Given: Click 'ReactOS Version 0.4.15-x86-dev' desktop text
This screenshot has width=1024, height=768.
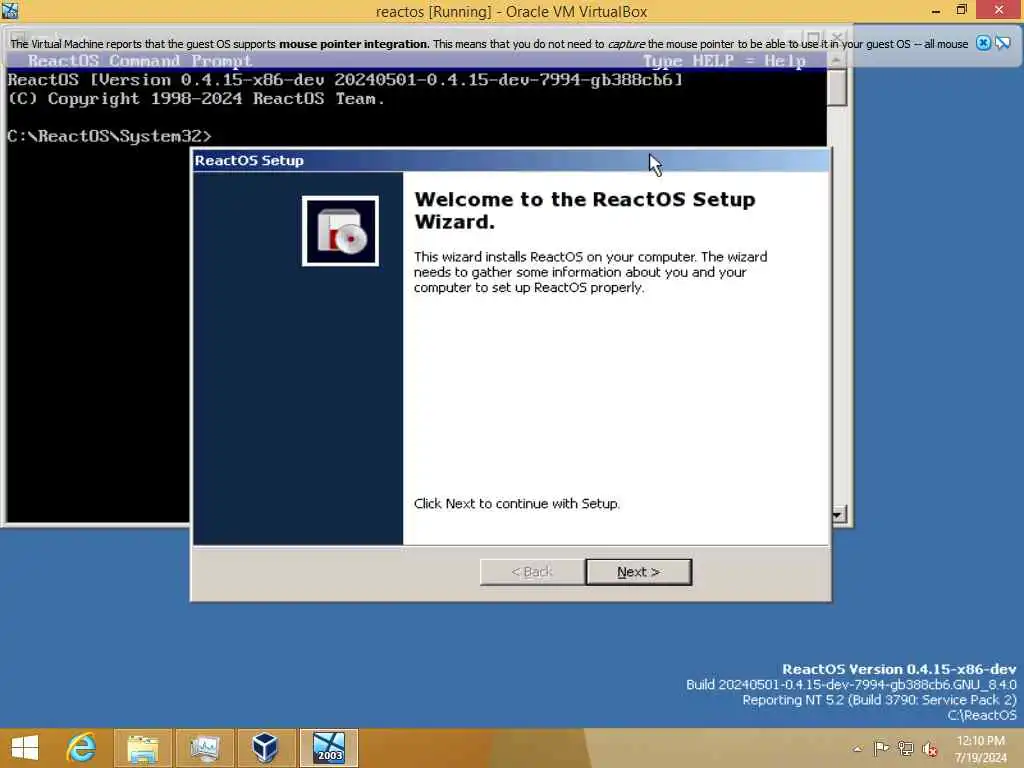Looking at the screenshot, I should coord(899,669).
